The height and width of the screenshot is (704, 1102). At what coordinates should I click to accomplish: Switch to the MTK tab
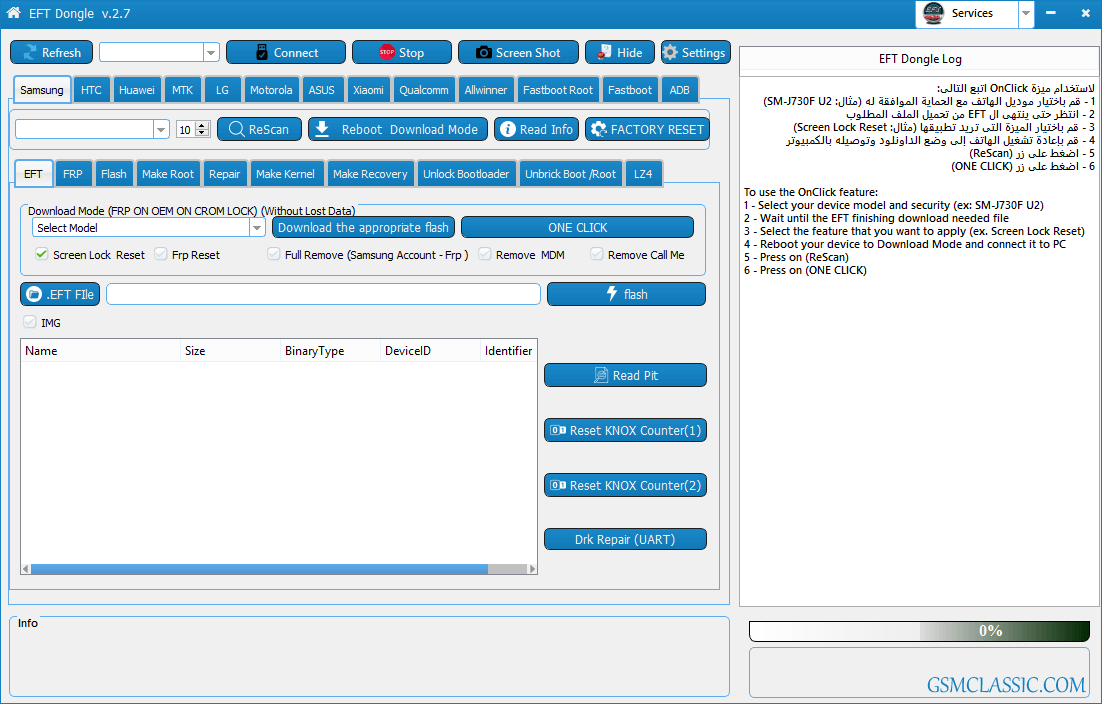(x=183, y=90)
